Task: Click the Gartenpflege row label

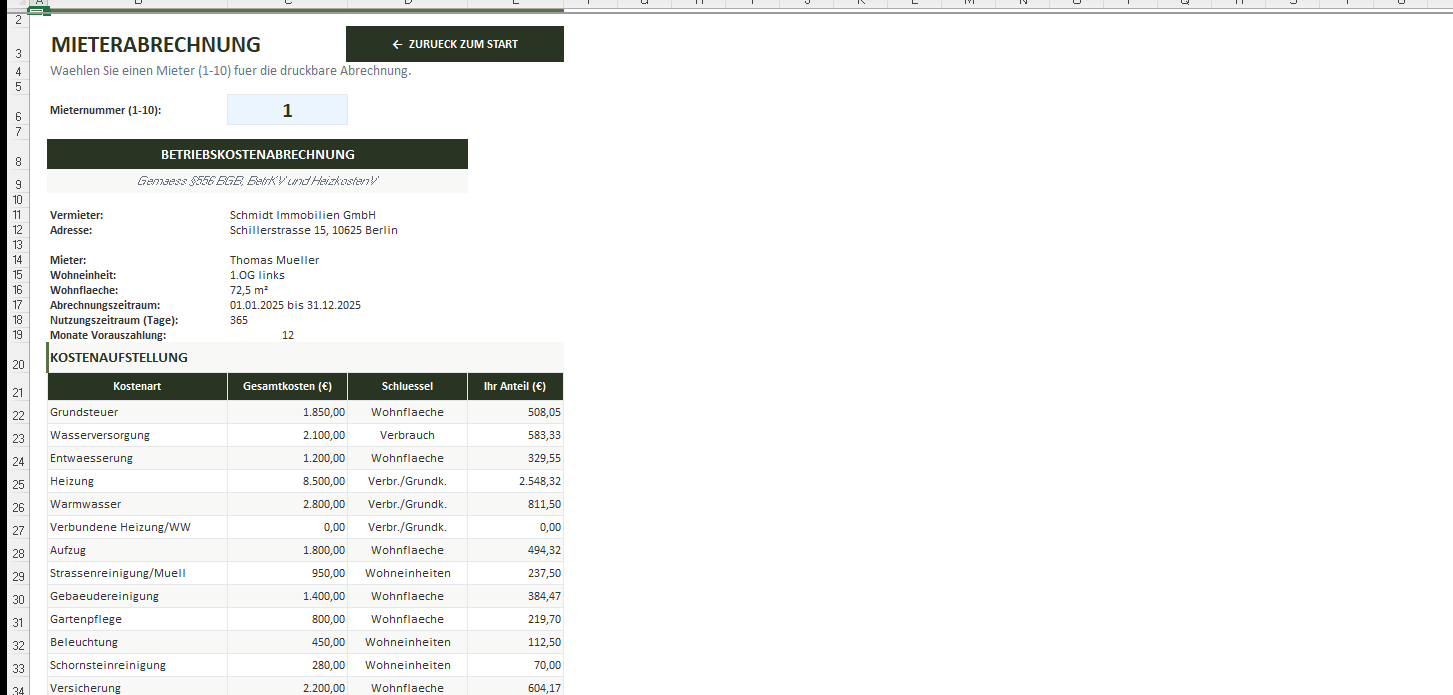Action: pyautogui.click(x=83, y=618)
